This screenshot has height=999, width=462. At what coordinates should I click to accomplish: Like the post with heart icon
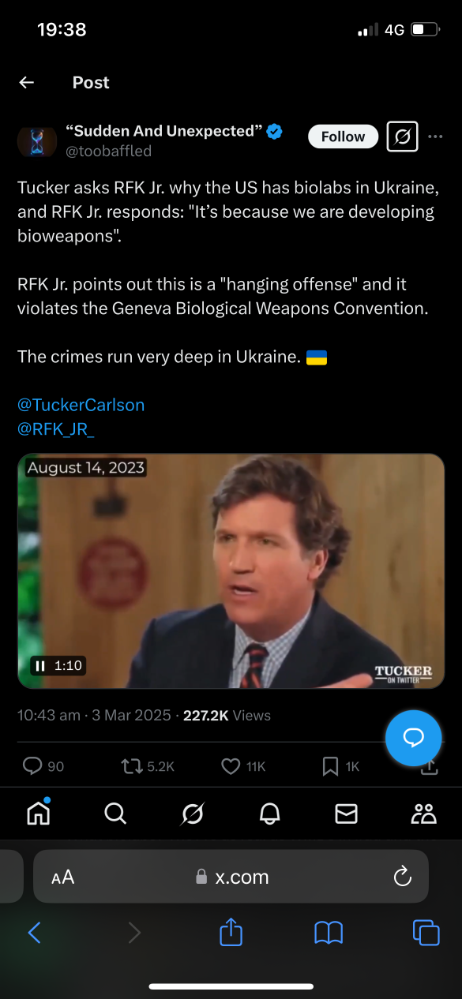click(243, 766)
